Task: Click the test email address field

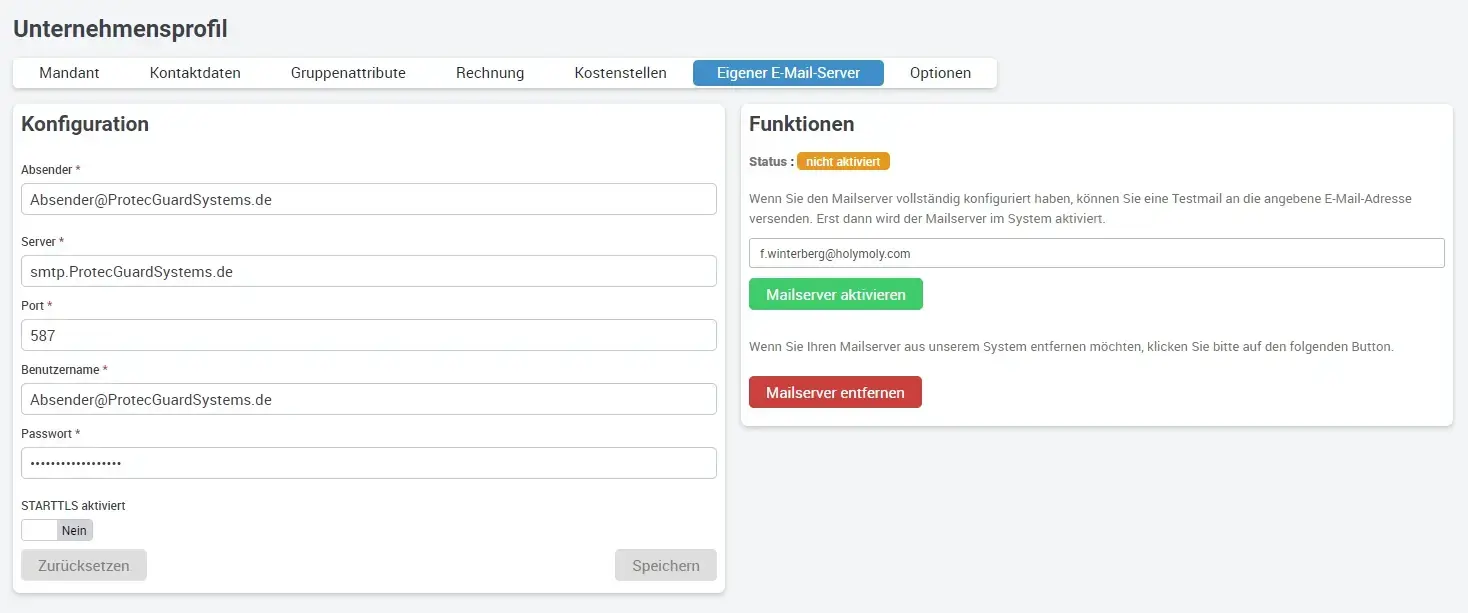Action: pyautogui.click(x=1096, y=253)
